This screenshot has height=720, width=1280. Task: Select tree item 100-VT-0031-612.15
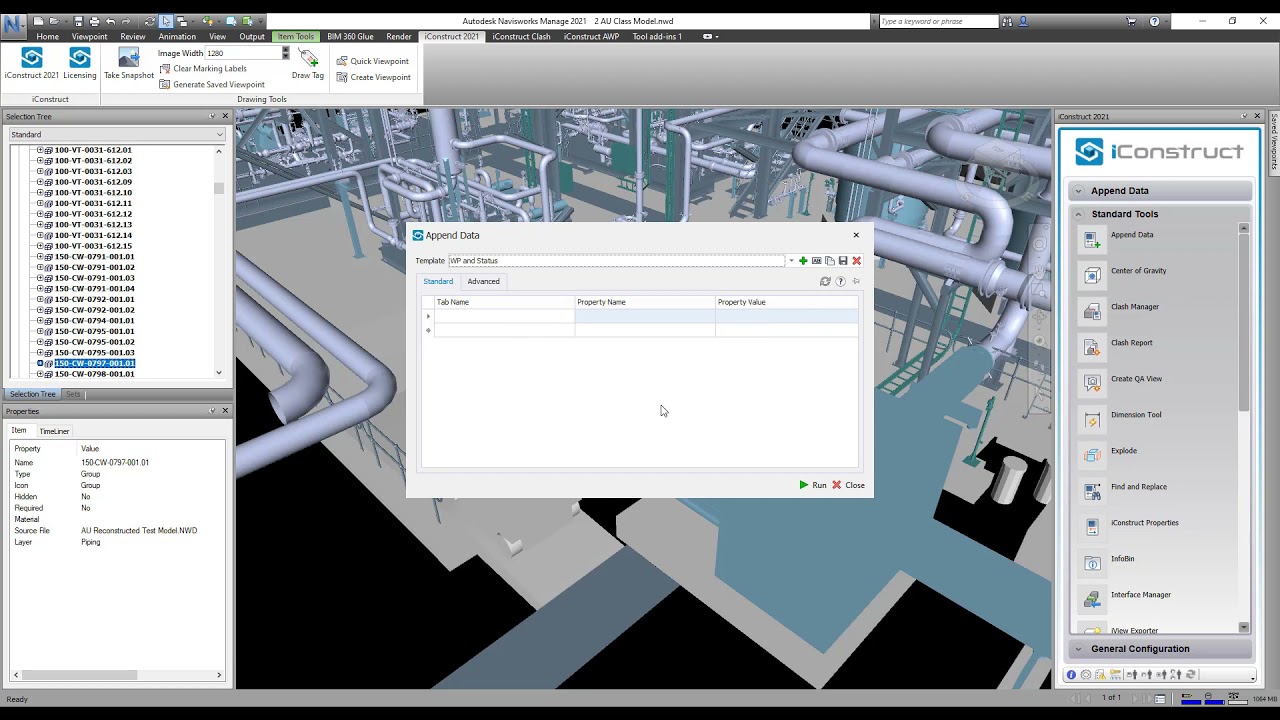(x=93, y=246)
